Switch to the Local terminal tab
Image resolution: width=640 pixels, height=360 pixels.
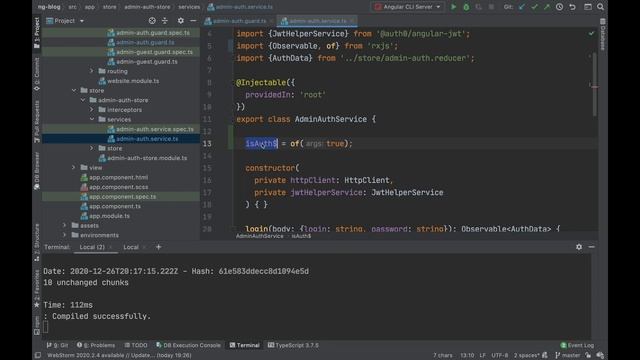(x=133, y=247)
